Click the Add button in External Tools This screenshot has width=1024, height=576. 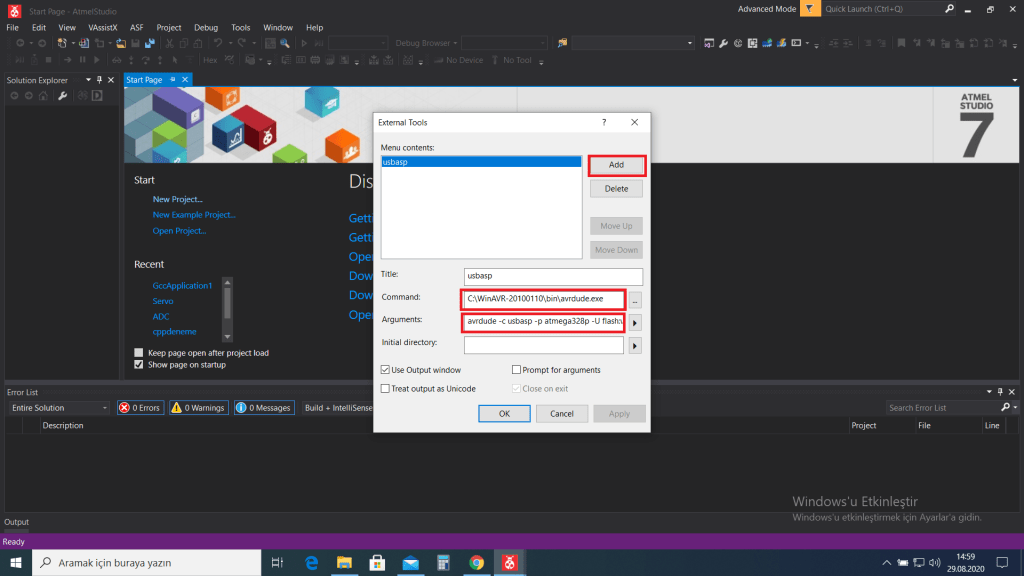click(x=616, y=165)
